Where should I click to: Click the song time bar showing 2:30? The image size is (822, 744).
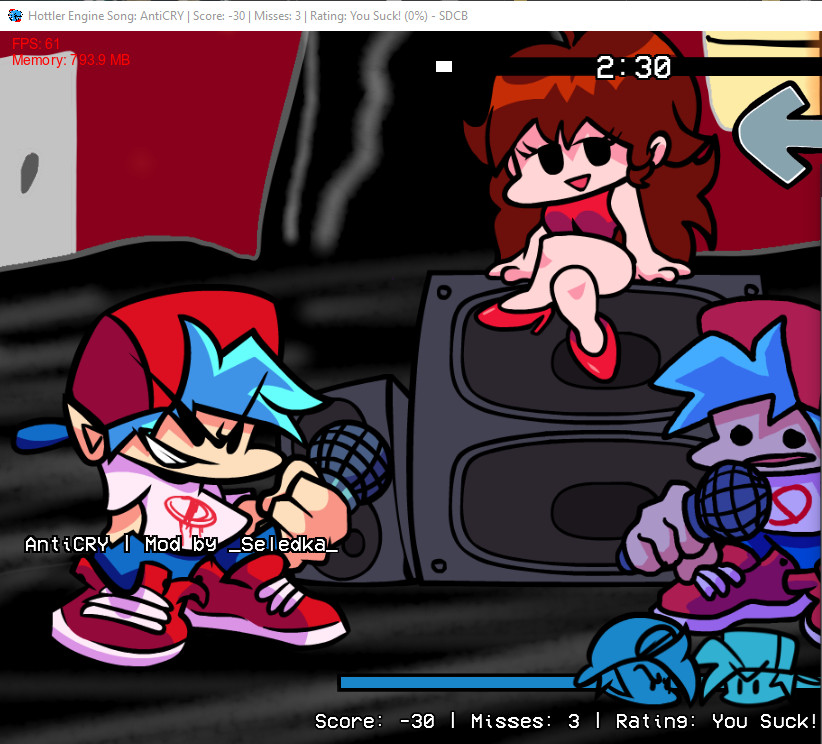(629, 67)
